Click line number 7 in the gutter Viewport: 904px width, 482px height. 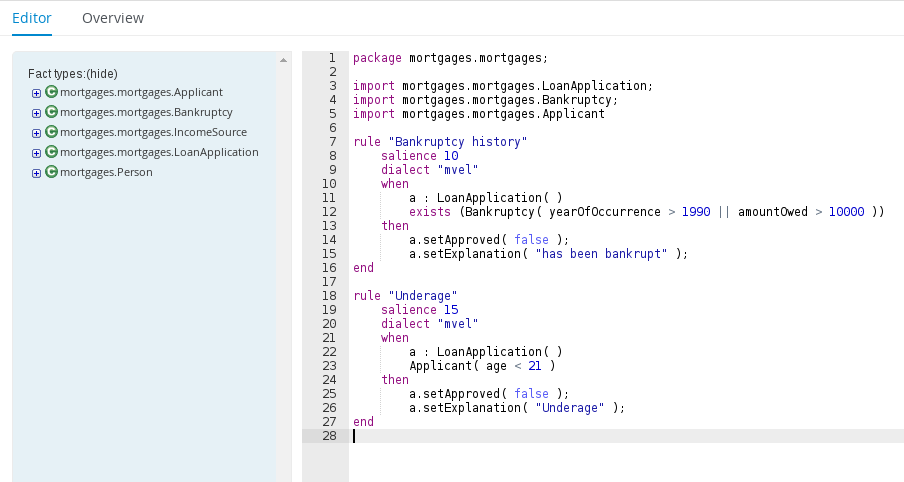click(x=331, y=142)
